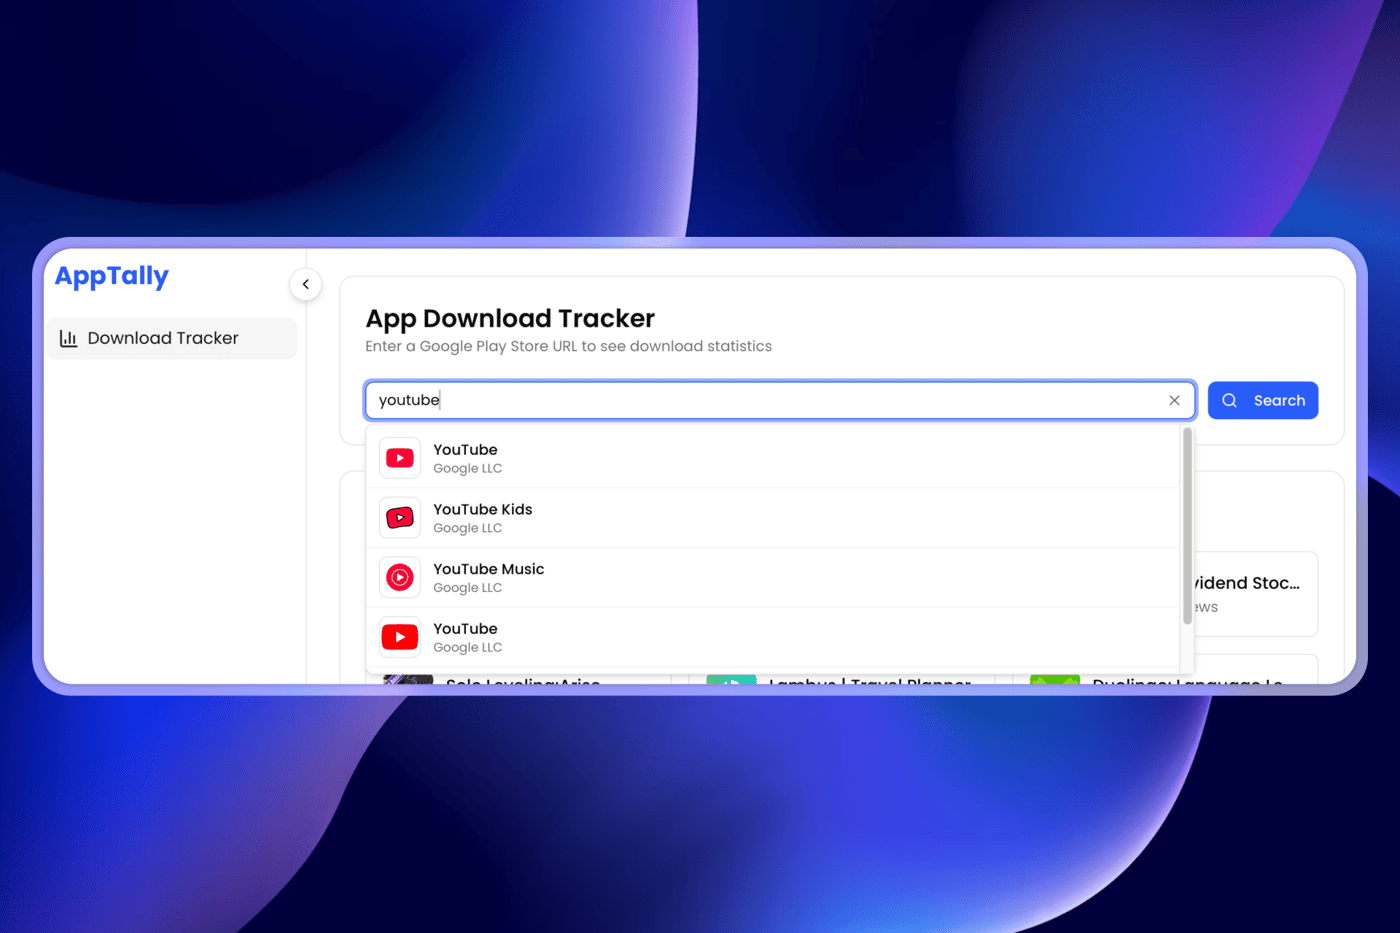Screen dimensions: 1400x933
Task: Select the first YouTube suggestion
Action: pos(774,458)
